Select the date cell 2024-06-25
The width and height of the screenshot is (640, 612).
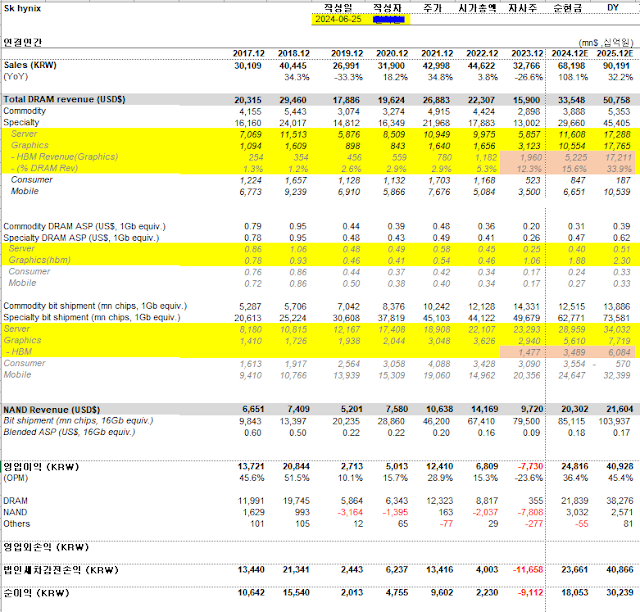click(x=338, y=19)
